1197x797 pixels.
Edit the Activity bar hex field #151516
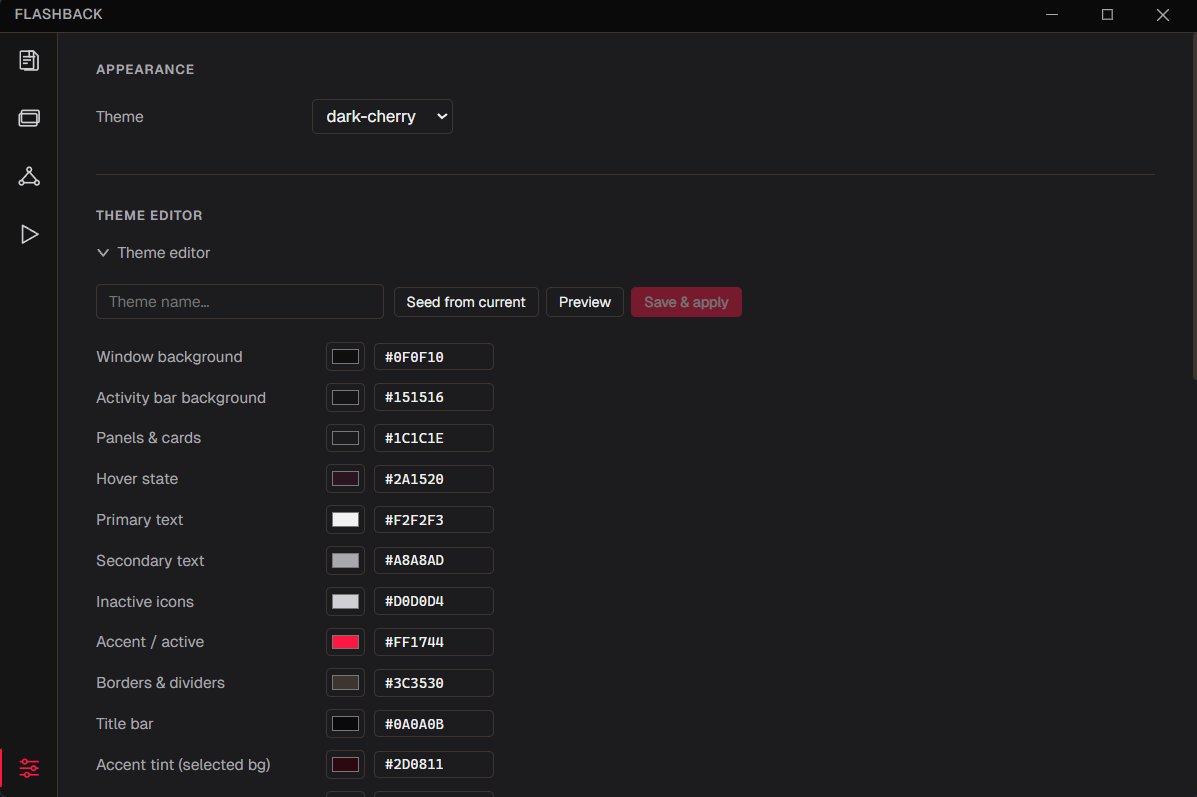pyautogui.click(x=434, y=398)
